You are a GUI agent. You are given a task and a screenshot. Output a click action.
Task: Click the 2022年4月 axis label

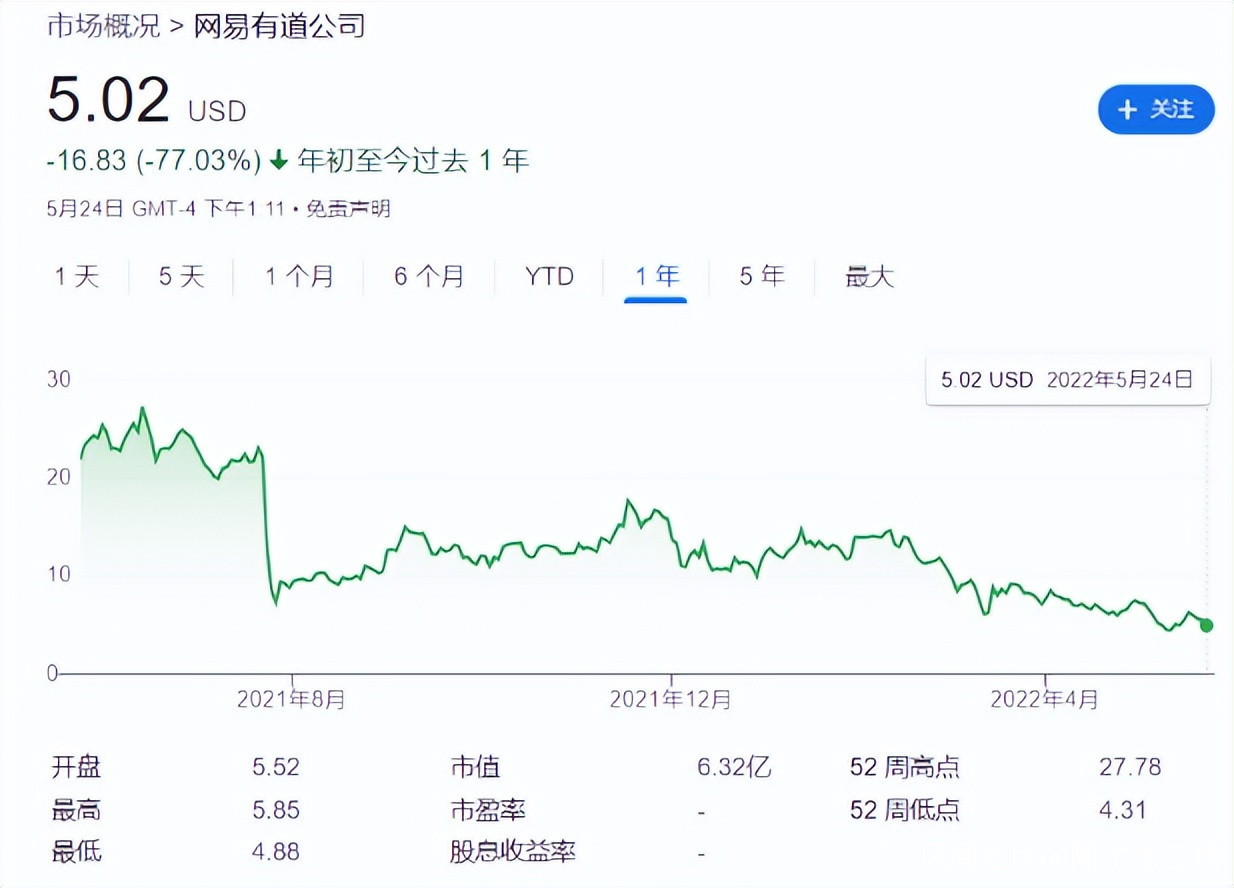1044,699
